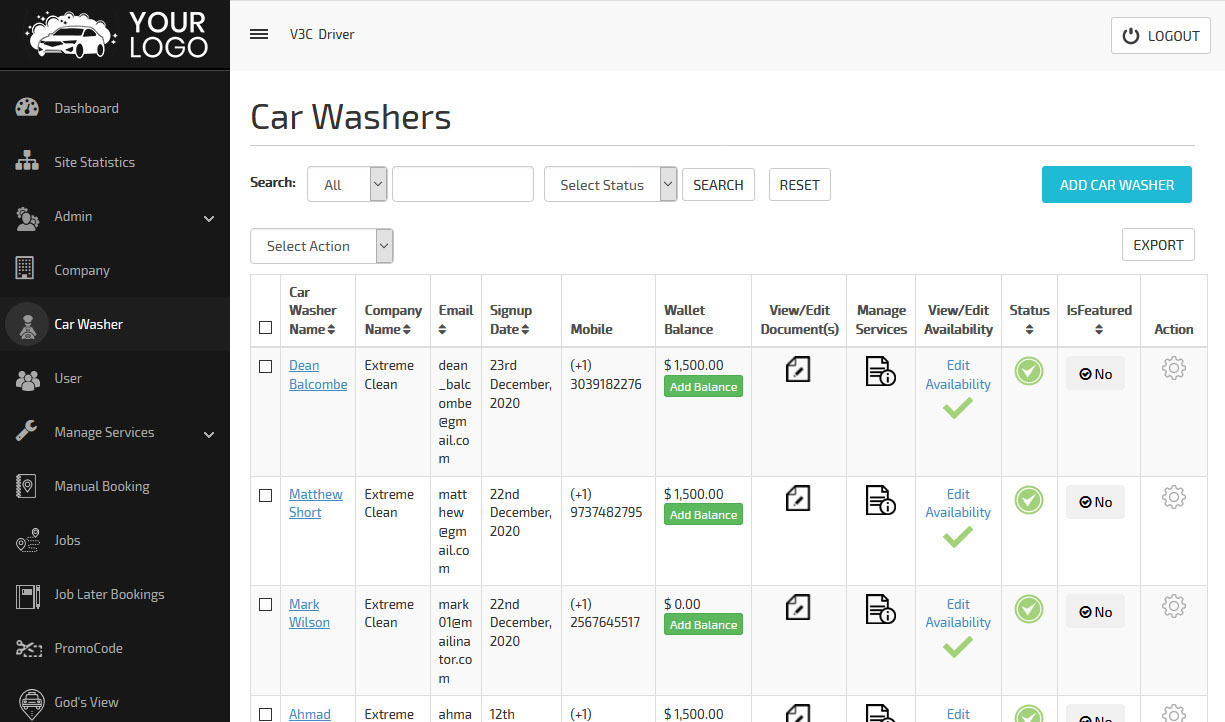This screenshot has width=1225, height=722.
Task: Open the Select Action dropdown
Action: [x=321, y=245]
